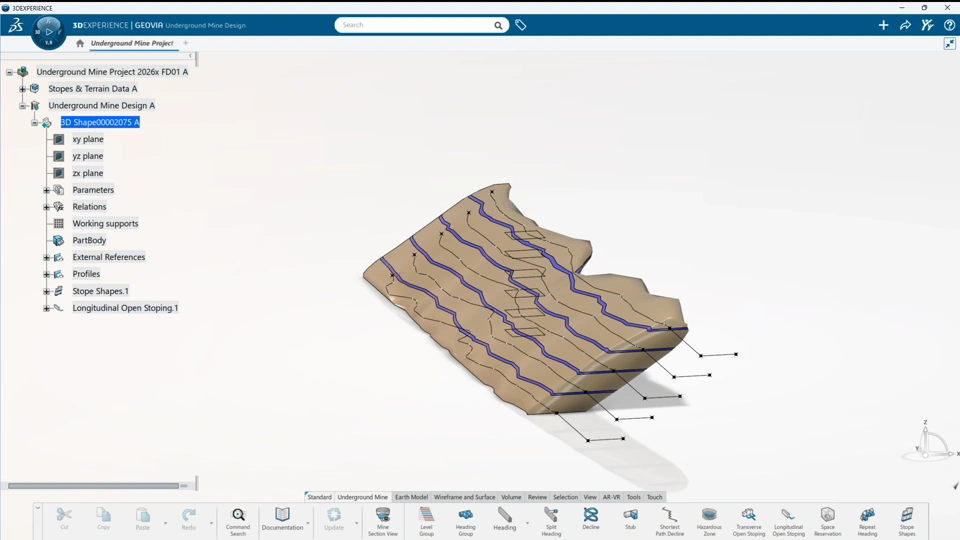The image size is (960, 540).
Task: Select the Hazardous Zone tool
Action: click(x=709, y=522)
